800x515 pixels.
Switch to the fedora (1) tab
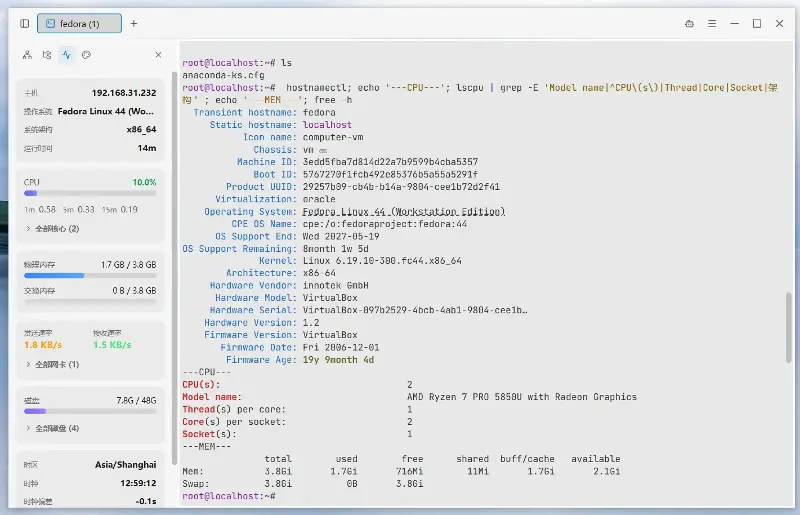[x=79, y=23]
